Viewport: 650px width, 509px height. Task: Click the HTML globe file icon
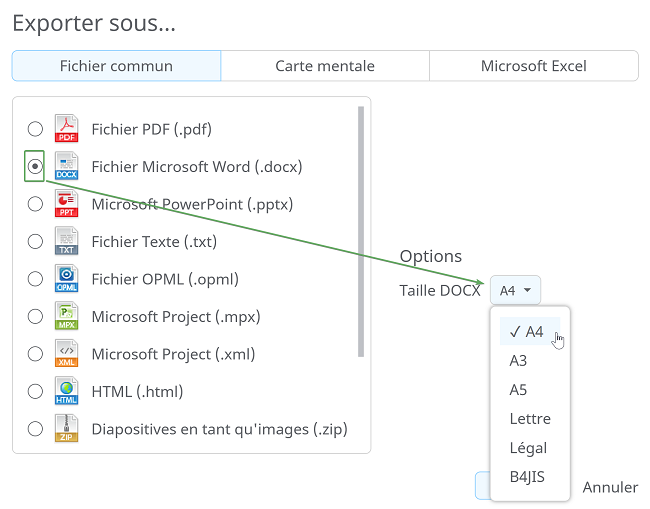(x=66, y=391)
